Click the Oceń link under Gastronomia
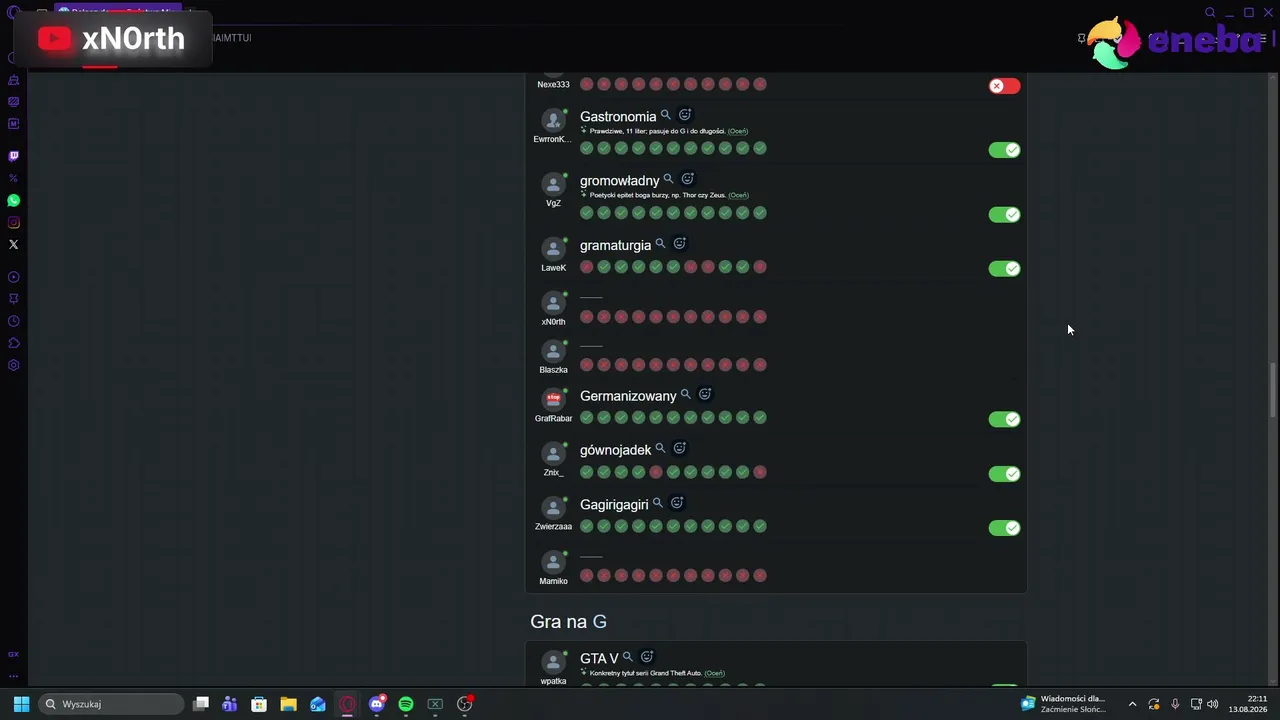The width and height of the screenshot is (1280, 720). pyautogui.click(x=738, y=131)
